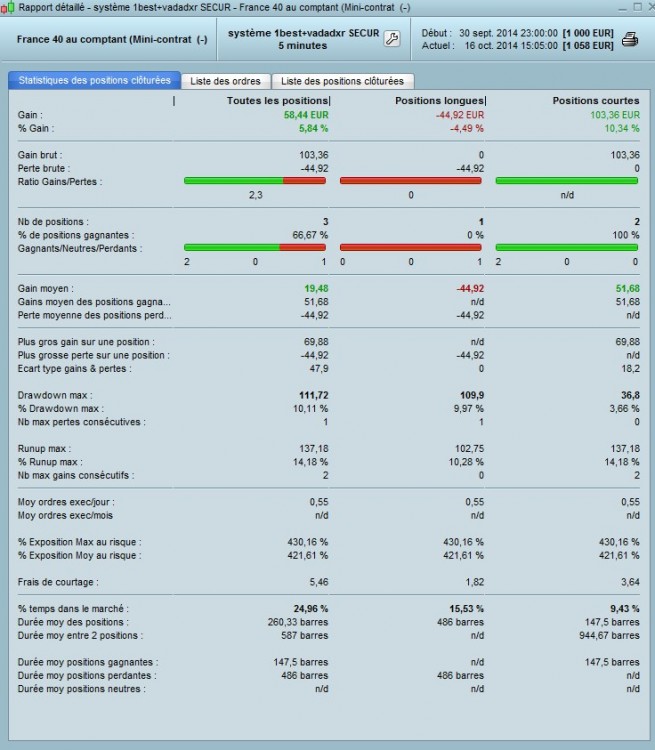The height and width of the screenshot is (750, 655).
Task: Click the système 1best+vadadxr SECUR title
Action: click(x=303, y=33)
